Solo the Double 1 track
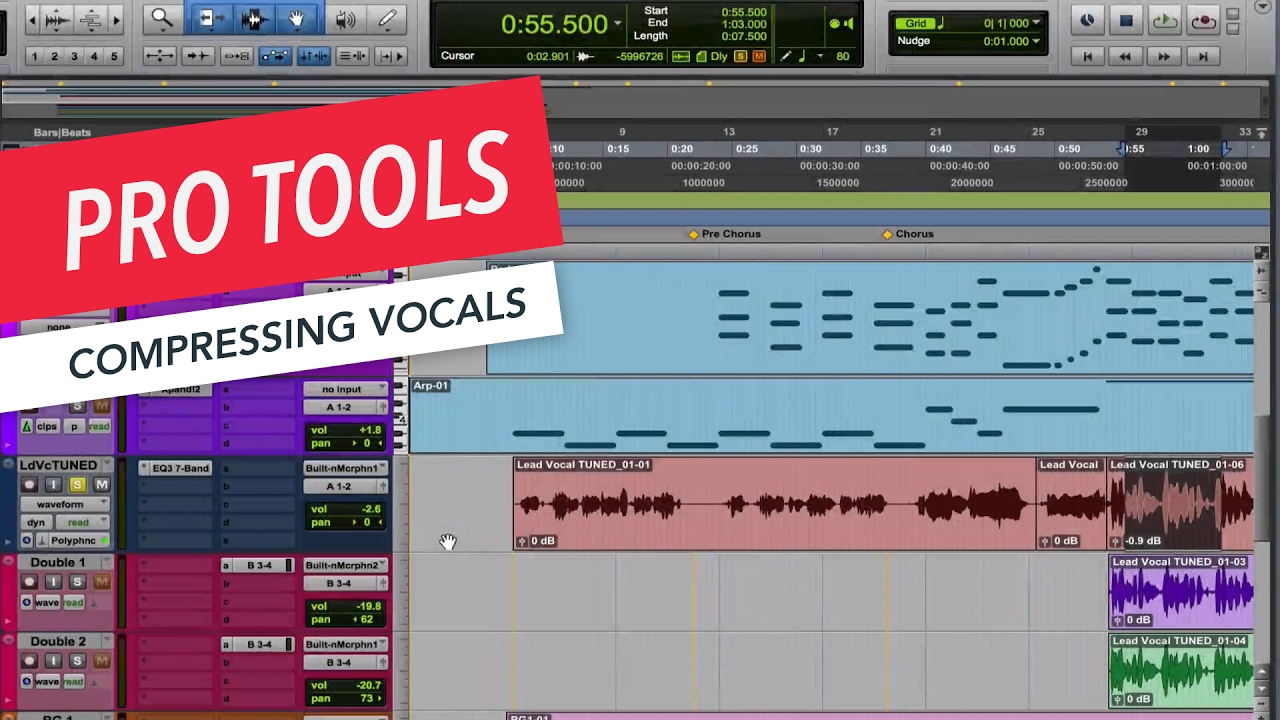The height and width of the screenshot is (720, 1280). tap(77, 582)
